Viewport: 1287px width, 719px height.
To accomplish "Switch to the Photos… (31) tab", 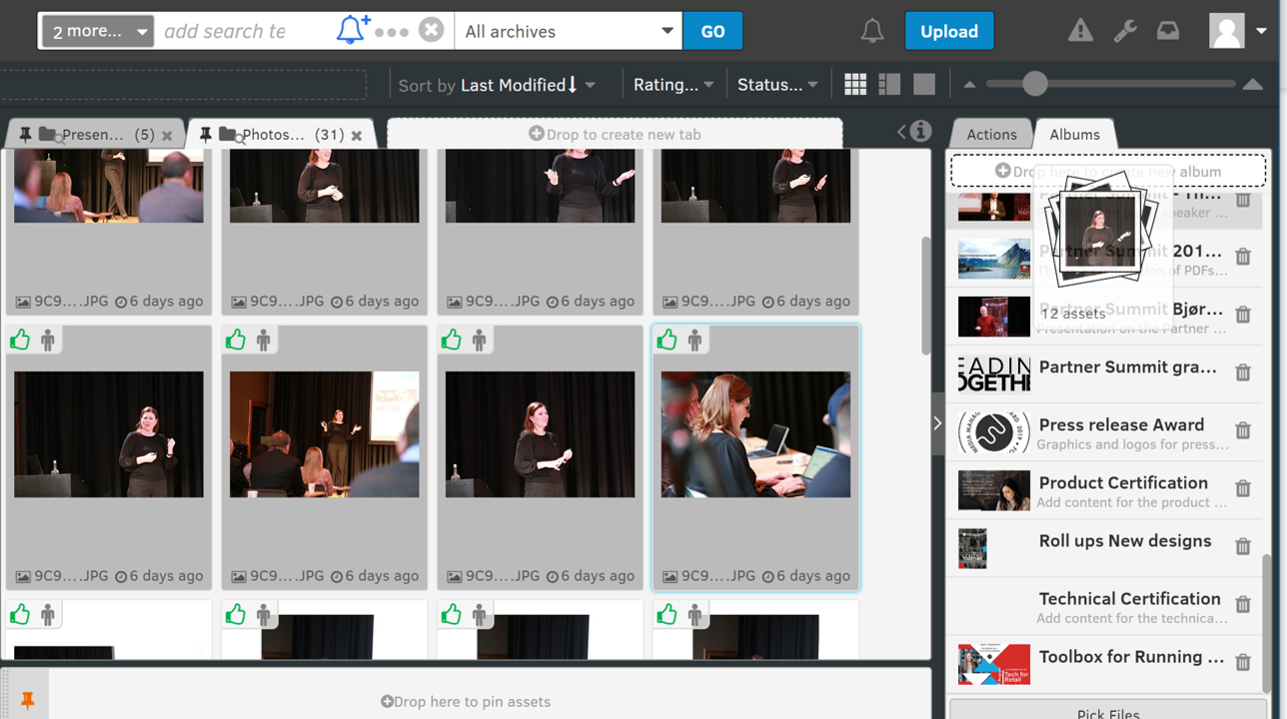I will [283, 134].
